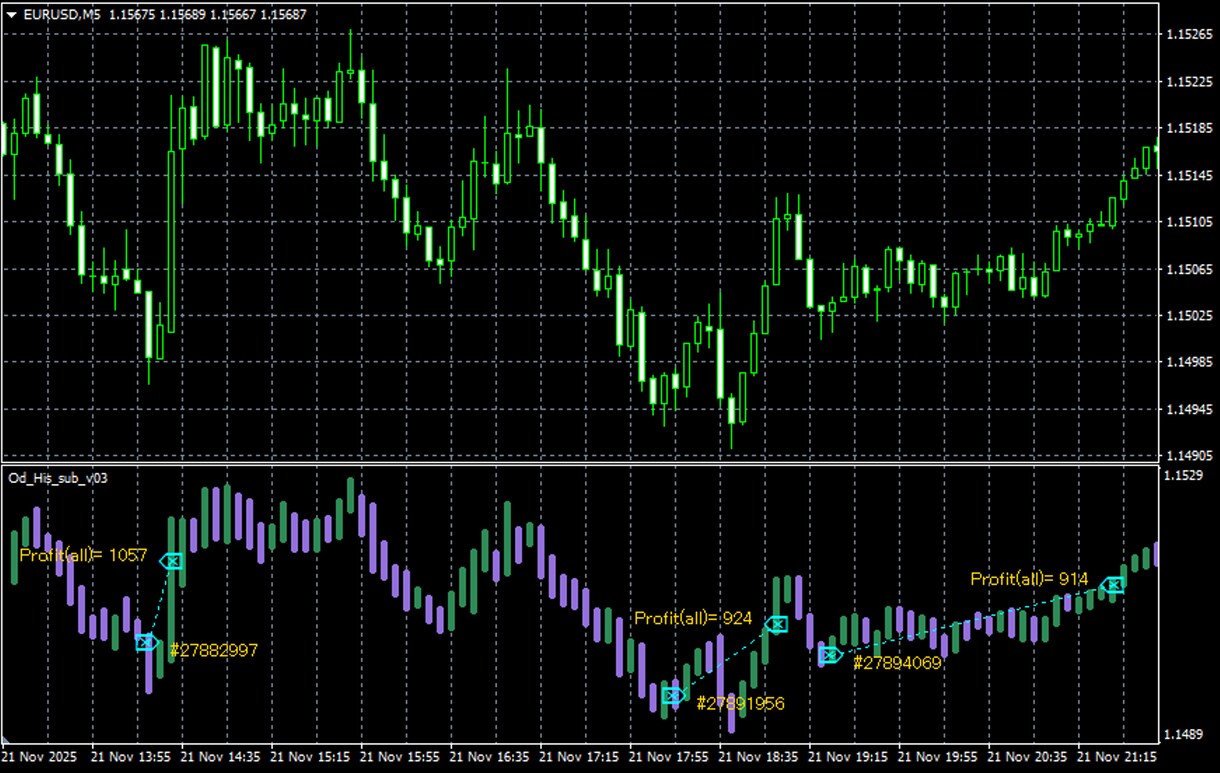Viewport: 1220px width, 773px height.
Task: Click price level 1.15265 on the scale
Action: click(1189, 35)
